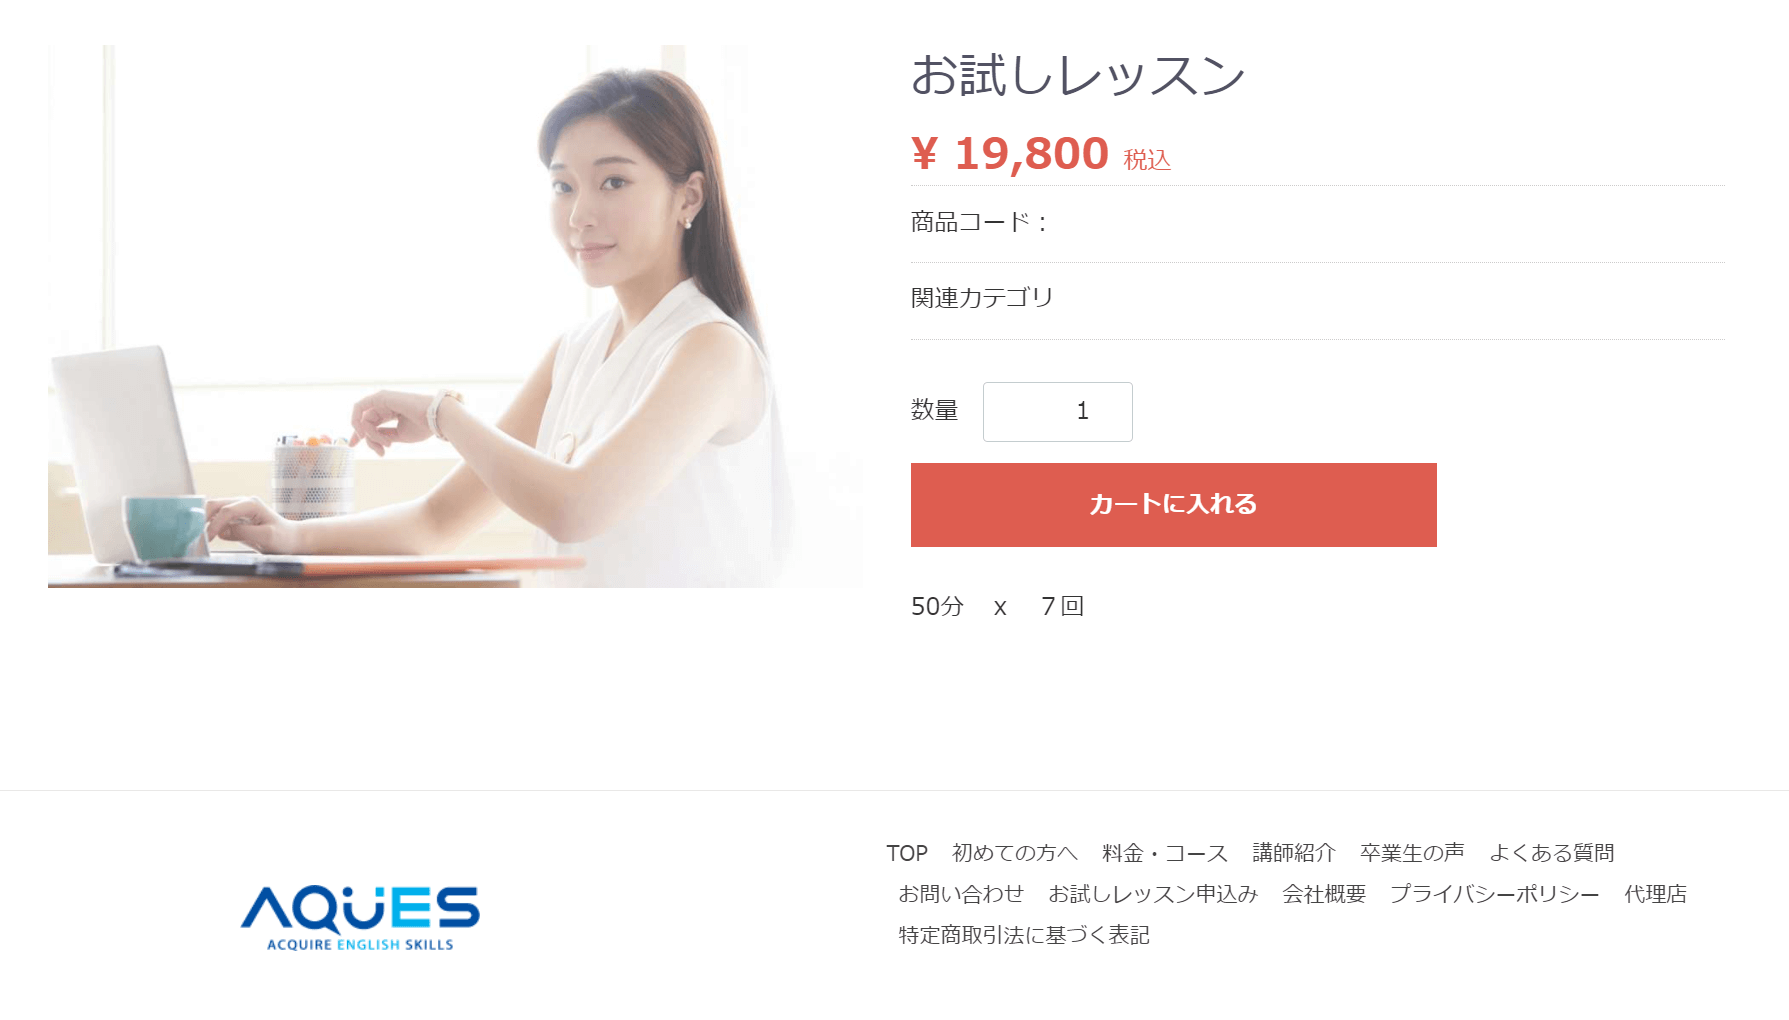
Task: Click the 商品コード label row
Action: pyautogui.click(x=1318, y=222)
